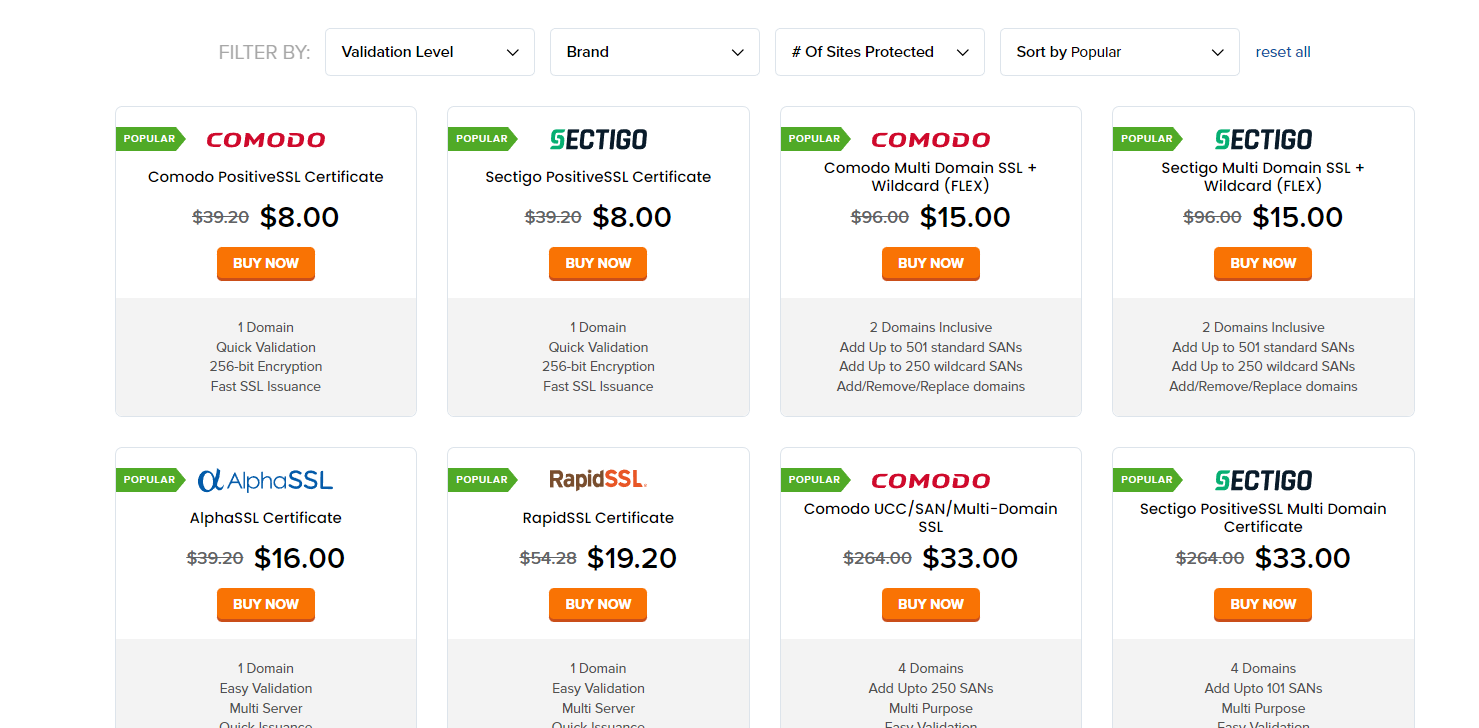Click the Comodo logo on UCC/SAN/Multi-Domain card
Screen dimensions: 1479x728
(931, 481)
